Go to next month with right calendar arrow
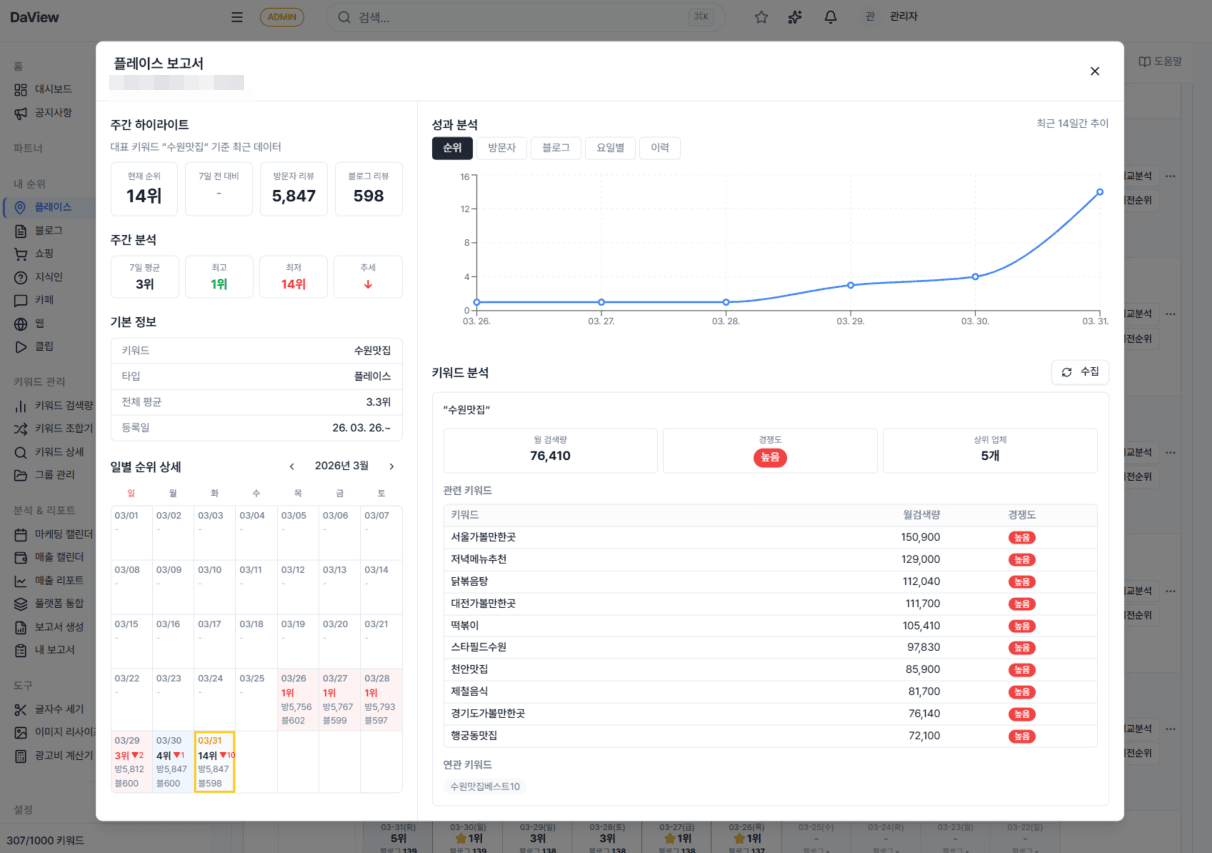The image size is (1212, 853). click(x=391, y=466)
